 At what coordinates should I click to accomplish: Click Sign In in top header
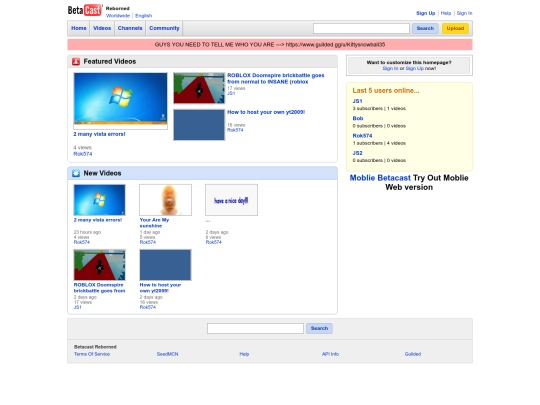pyautogui.click(x=464, y=13)
